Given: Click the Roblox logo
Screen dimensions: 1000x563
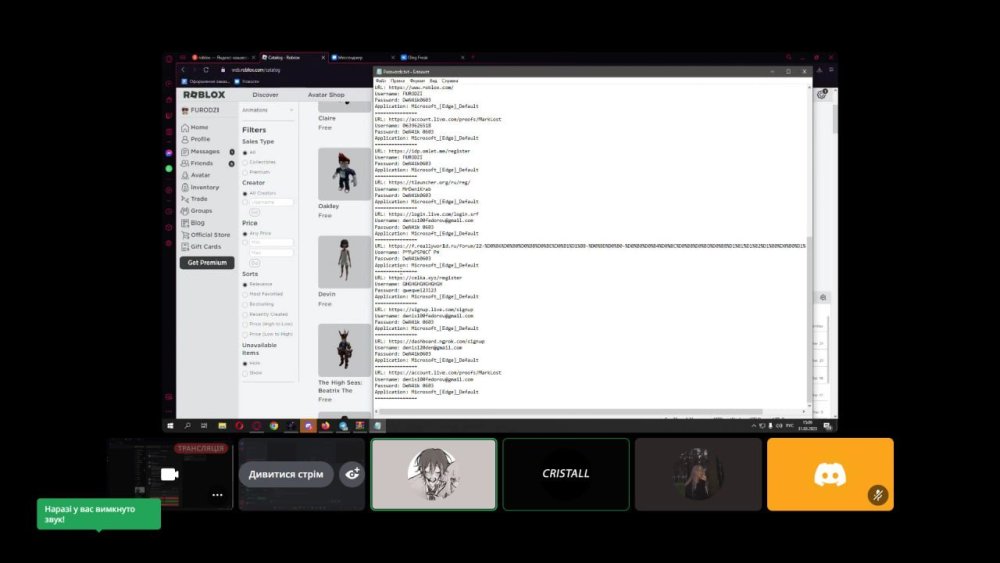Looking at the screenshot, I should point(204,94).
